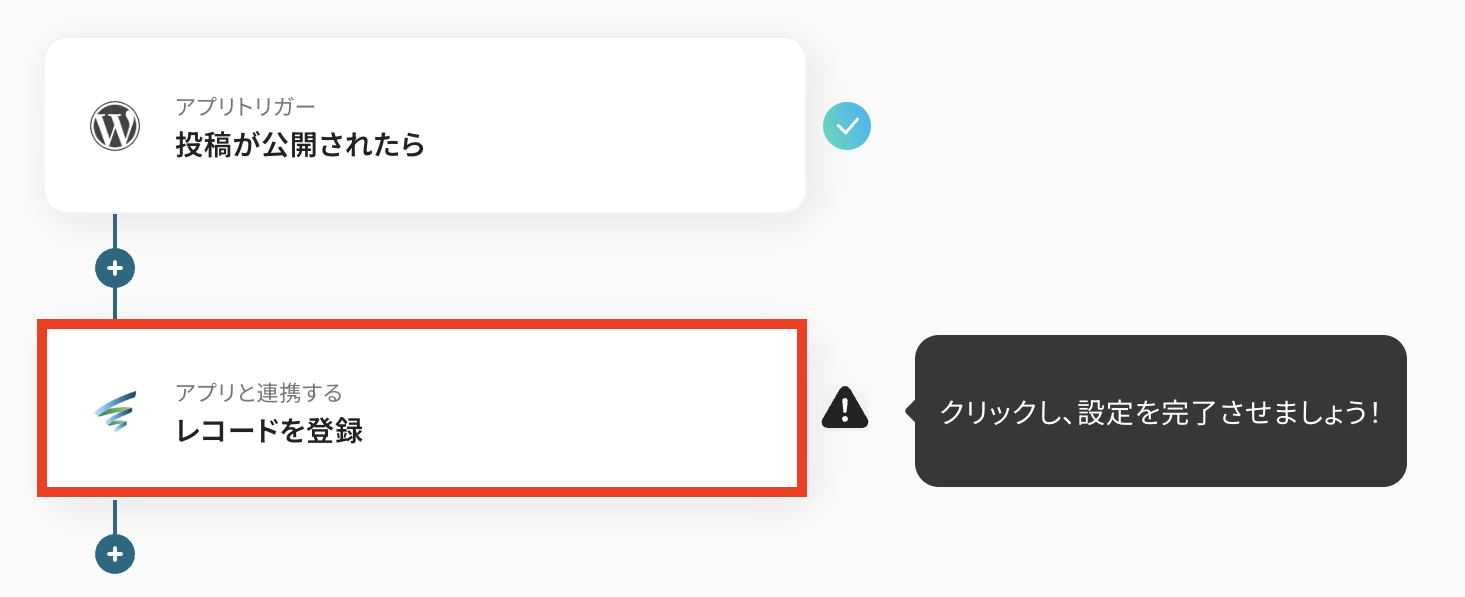The width and height of the screenshot is (1465, 597).
Task: Click the アプリと連携する label
Action: pos(259,392)
